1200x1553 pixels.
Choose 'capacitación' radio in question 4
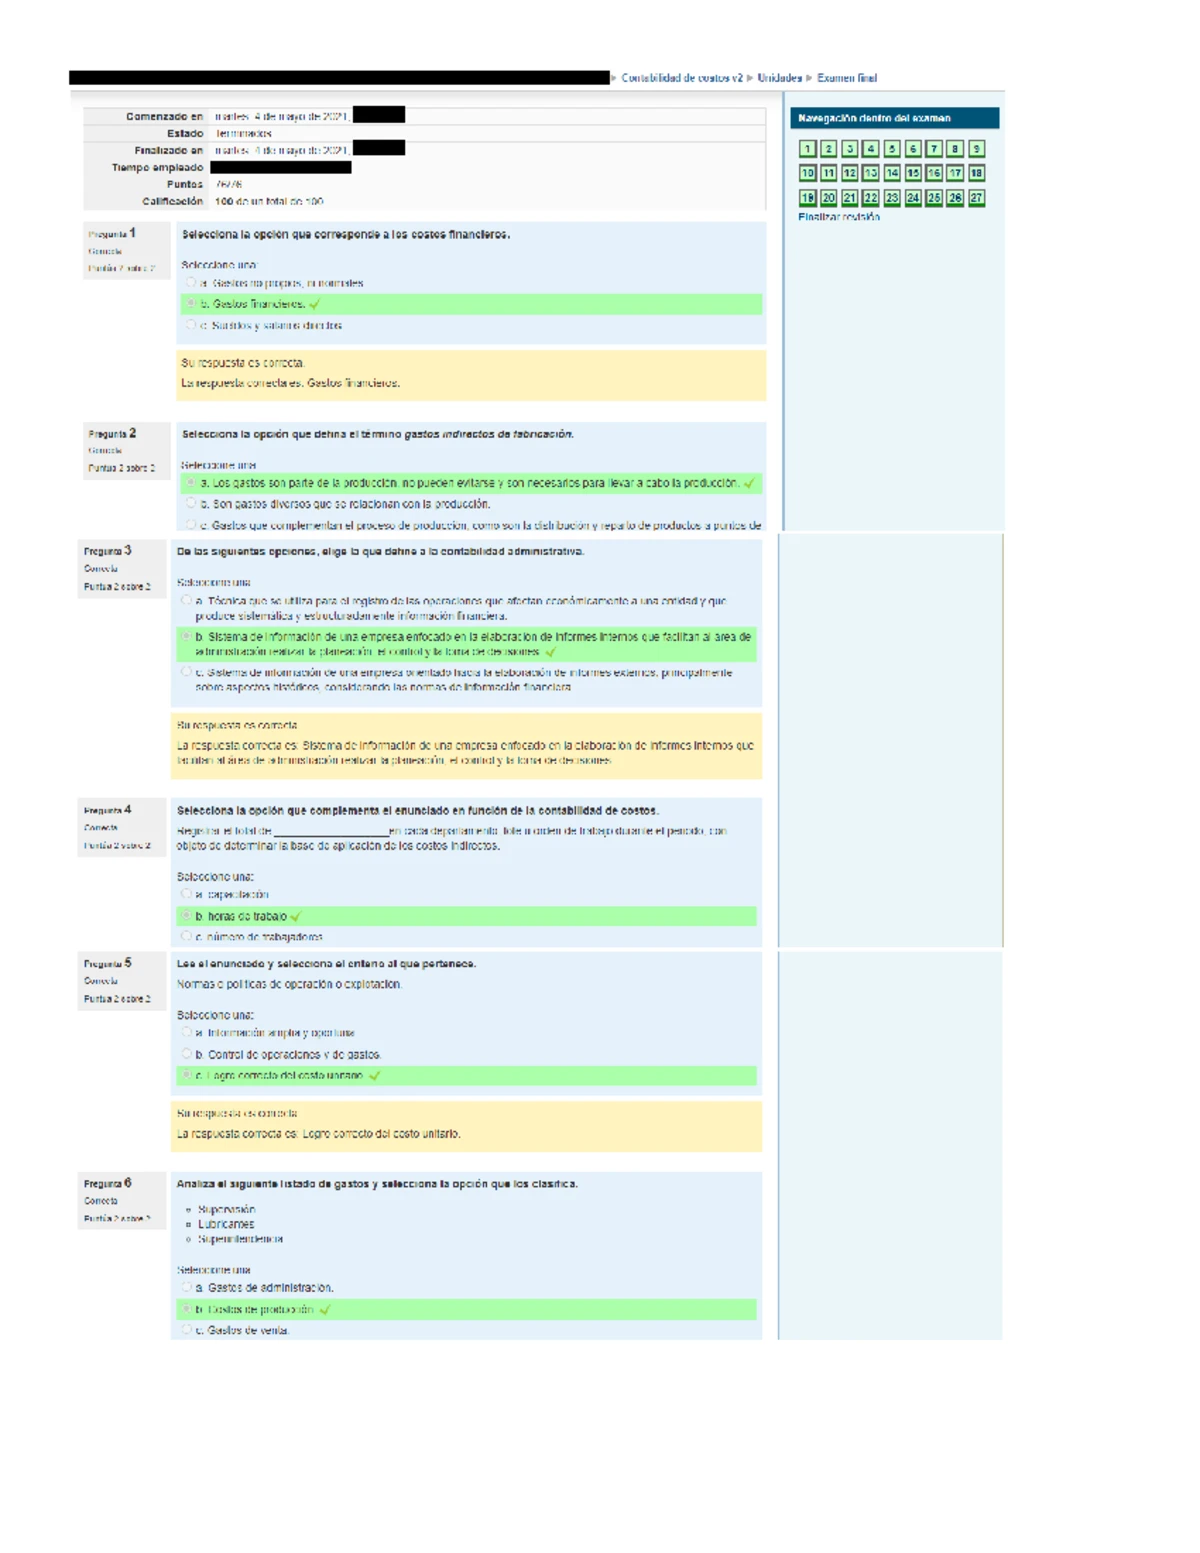click(x=187, y=894)
